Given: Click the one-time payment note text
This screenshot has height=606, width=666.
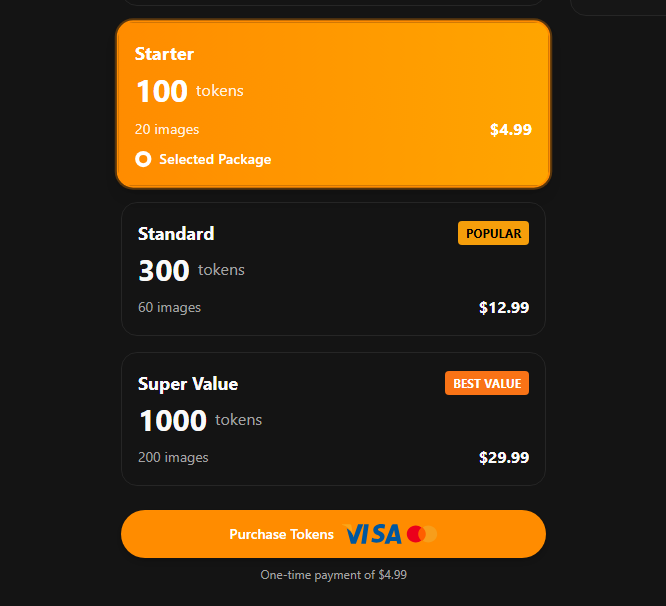Looking at the screenshot, I should [333, 575].
